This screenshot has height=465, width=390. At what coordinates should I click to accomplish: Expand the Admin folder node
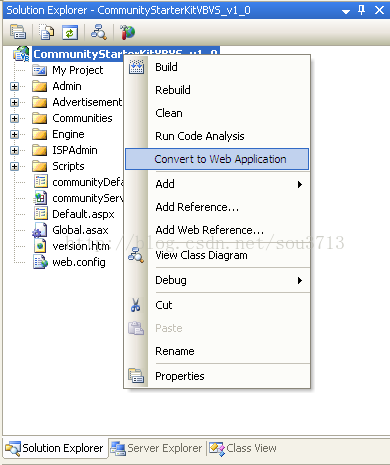point(14,86)
